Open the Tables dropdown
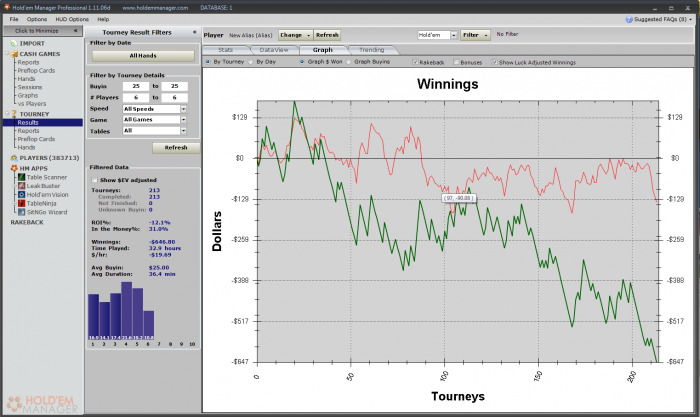700x417 pixels. (183, 130)
